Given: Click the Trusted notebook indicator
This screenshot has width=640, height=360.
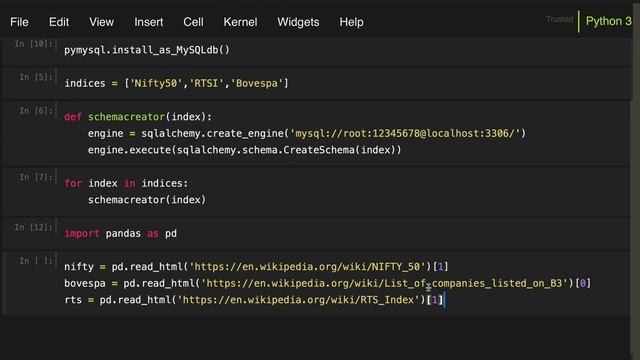Looking at the screenshot, I should (x=559, y=20).
